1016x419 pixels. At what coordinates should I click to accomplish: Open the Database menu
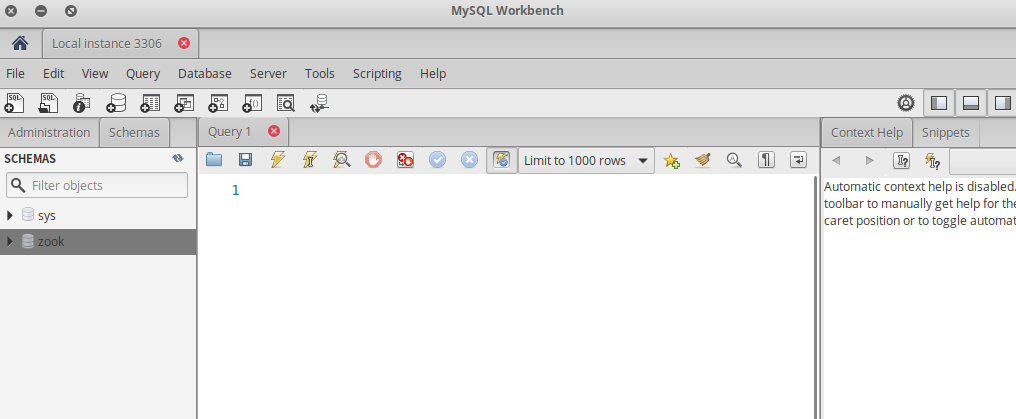click(205, 73)
